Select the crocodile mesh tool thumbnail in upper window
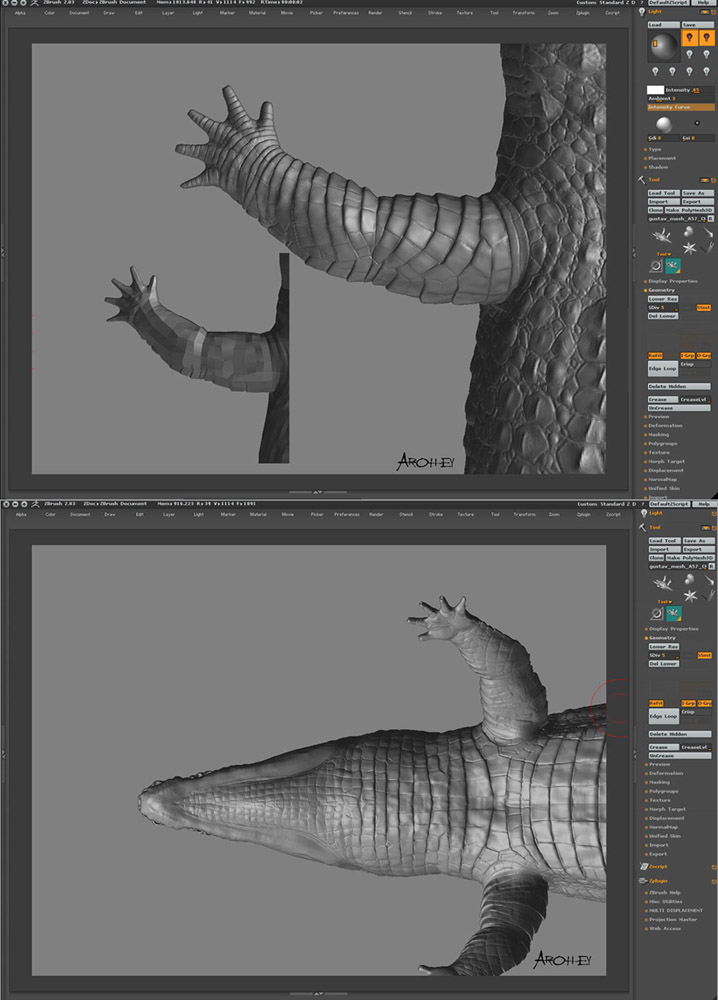This screenshot has height=1000, width=718. 662,235
